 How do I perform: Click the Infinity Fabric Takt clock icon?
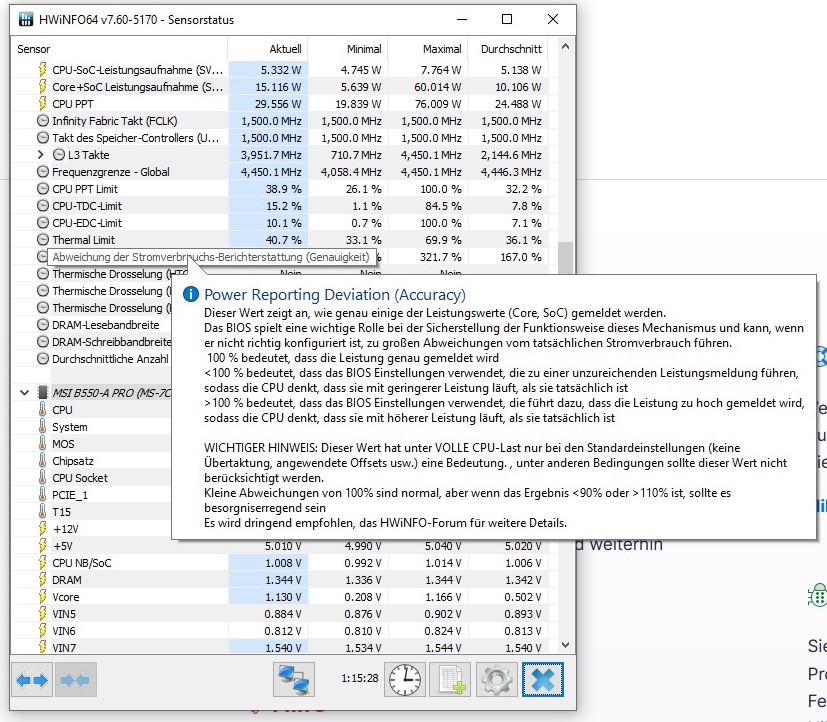coord(43,121)
